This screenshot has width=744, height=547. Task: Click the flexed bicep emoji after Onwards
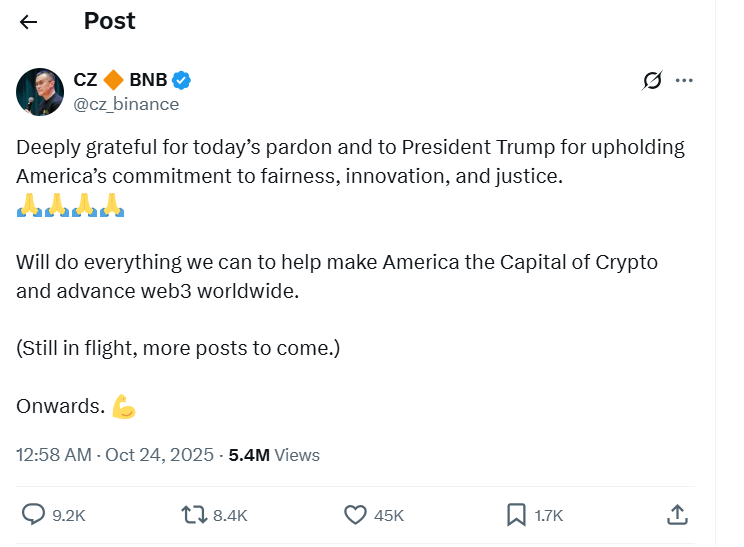coord(124,406)
